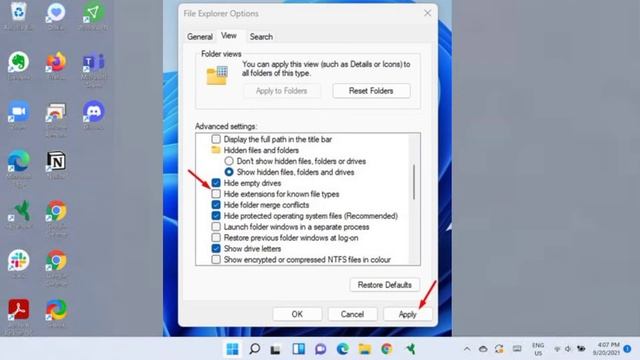This screenshot has width=640, height=360.
Task: Enable Launch folder windows in a separate process
Action: click(216, 227)
